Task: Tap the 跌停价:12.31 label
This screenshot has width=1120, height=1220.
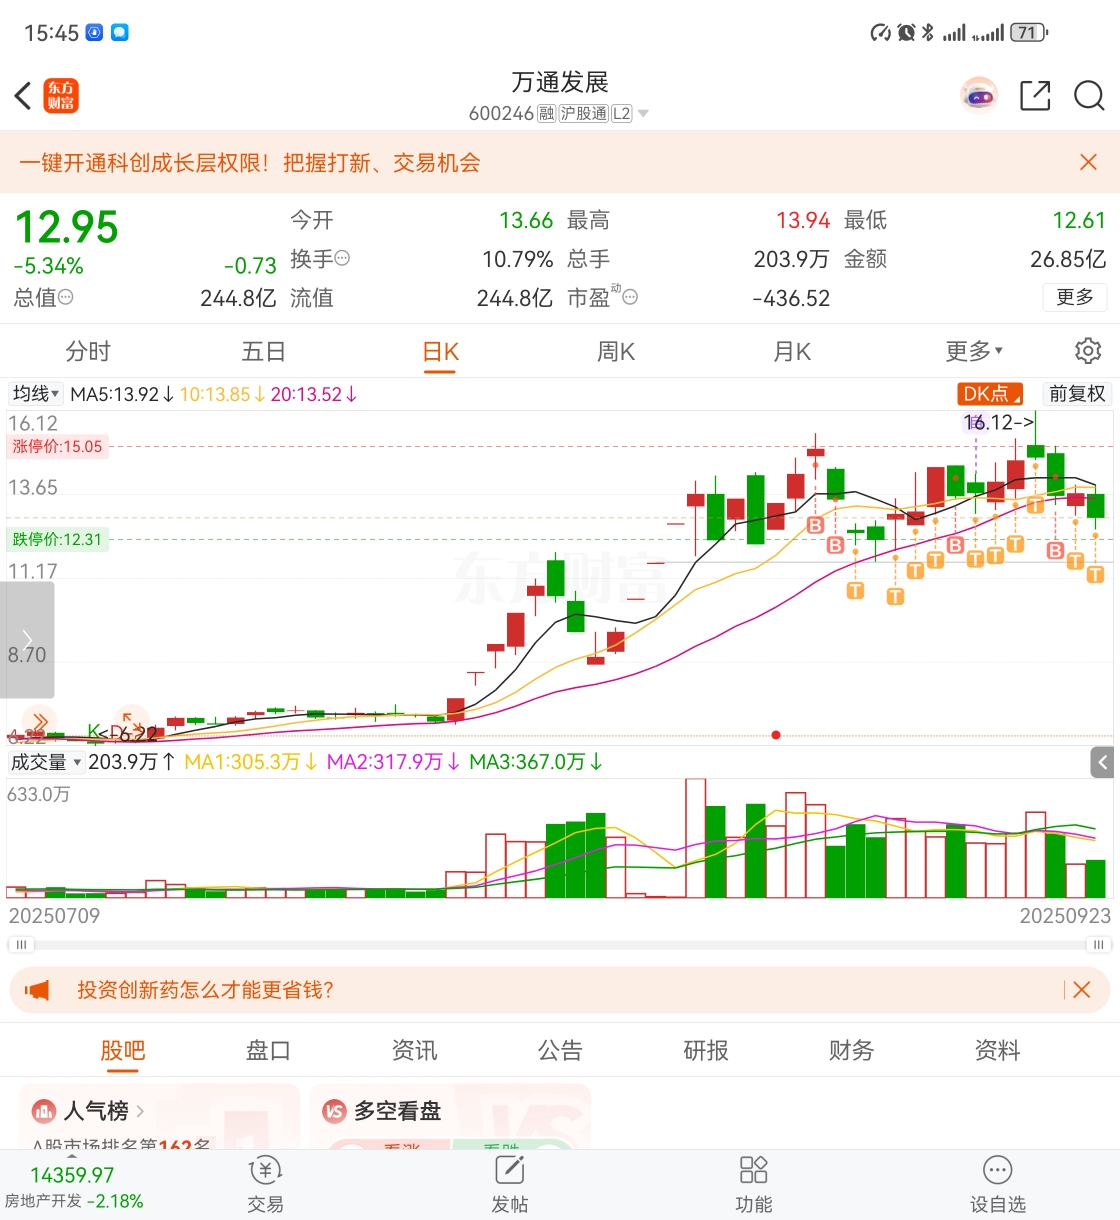Action: pyautogui.click(x=57, y=540)
